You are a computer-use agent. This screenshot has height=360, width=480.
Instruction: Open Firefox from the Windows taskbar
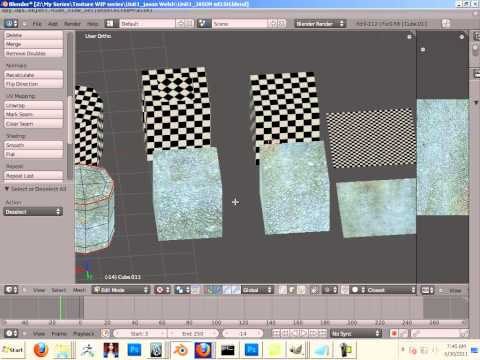(41, 350)
